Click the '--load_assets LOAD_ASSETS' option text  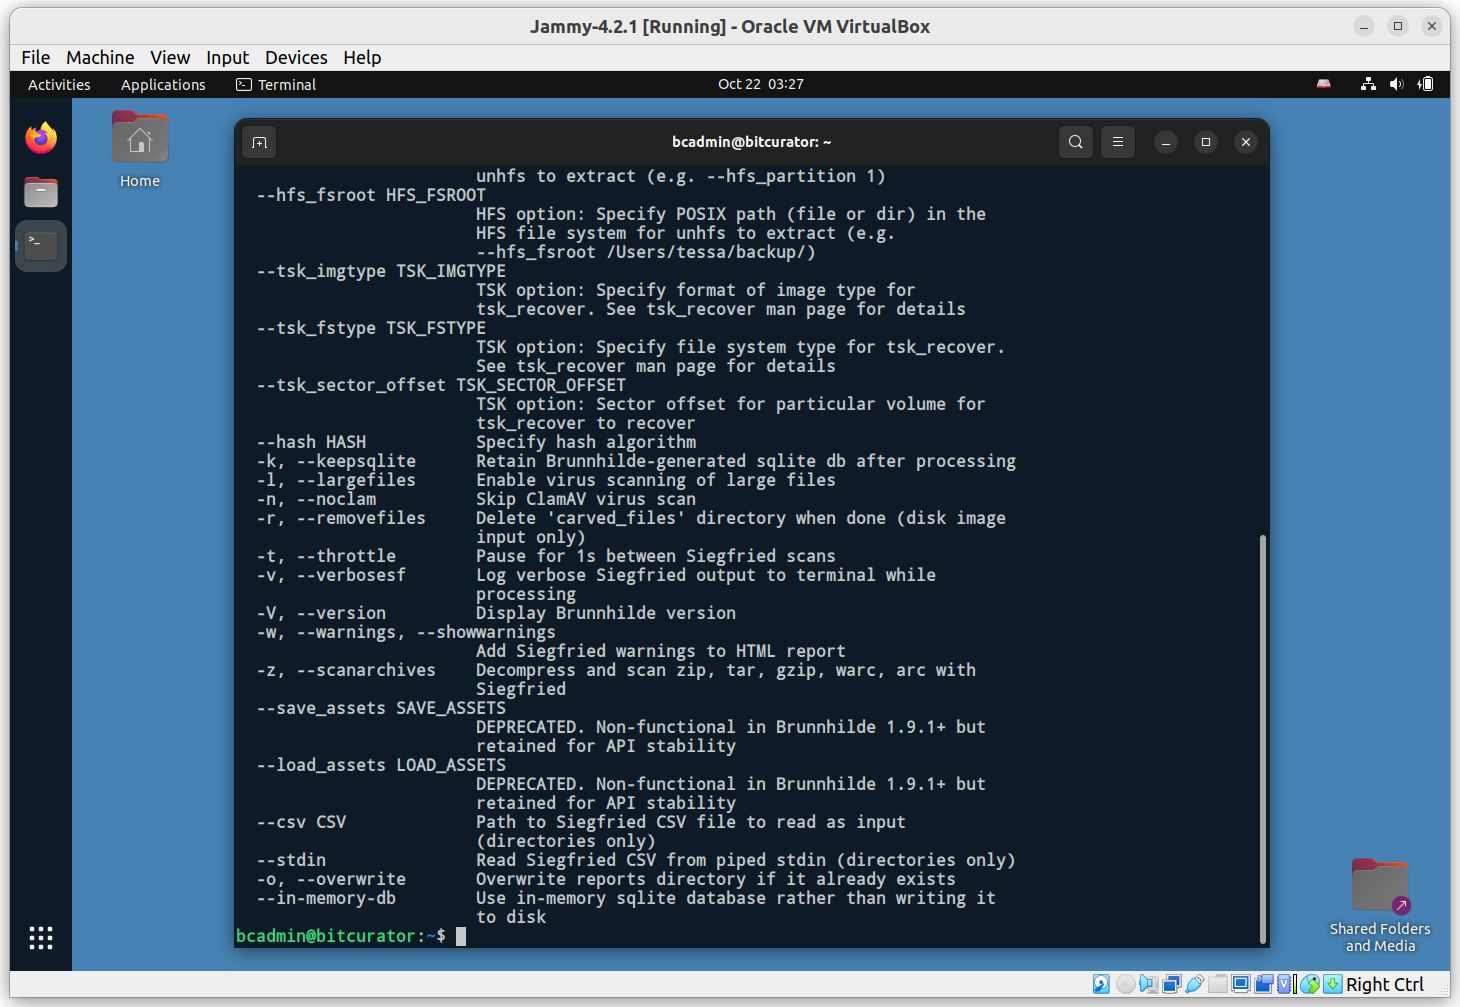(381, 765)
